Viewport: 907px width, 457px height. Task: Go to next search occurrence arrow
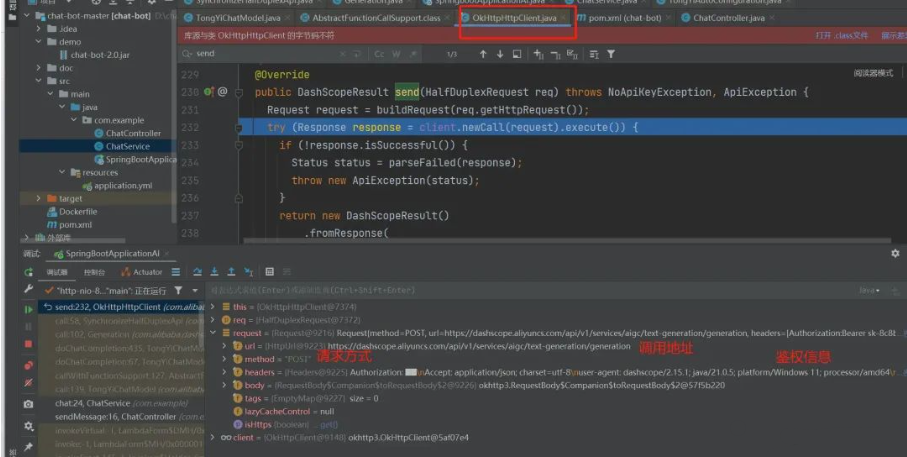tap(500, 54)
